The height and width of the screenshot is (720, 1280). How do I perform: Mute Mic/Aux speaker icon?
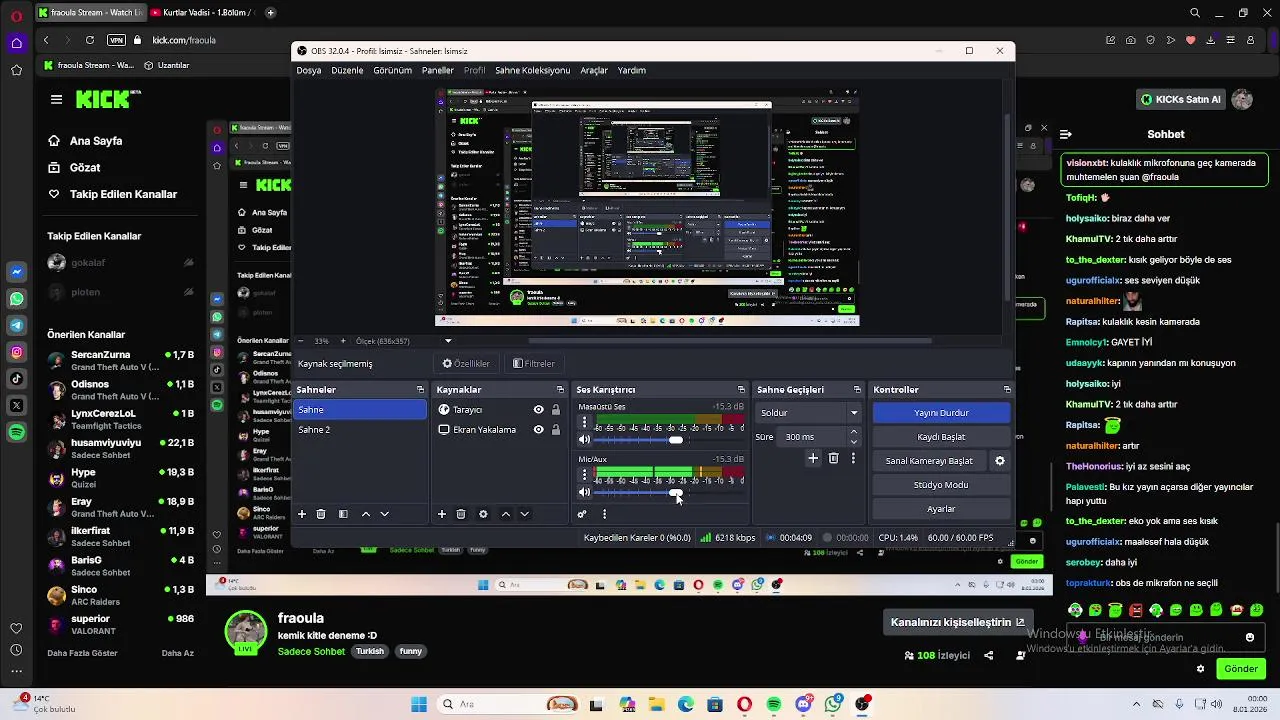tap(584, 492)
